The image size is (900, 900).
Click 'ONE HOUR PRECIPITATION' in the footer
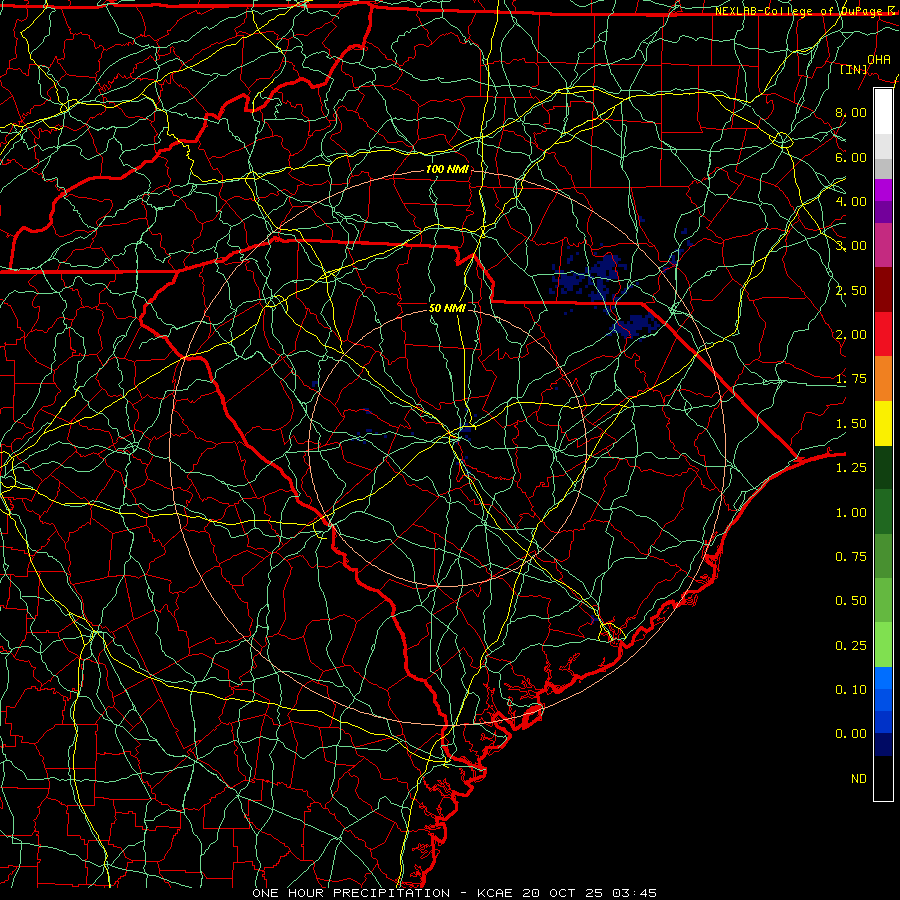click(x=351, y=893)
